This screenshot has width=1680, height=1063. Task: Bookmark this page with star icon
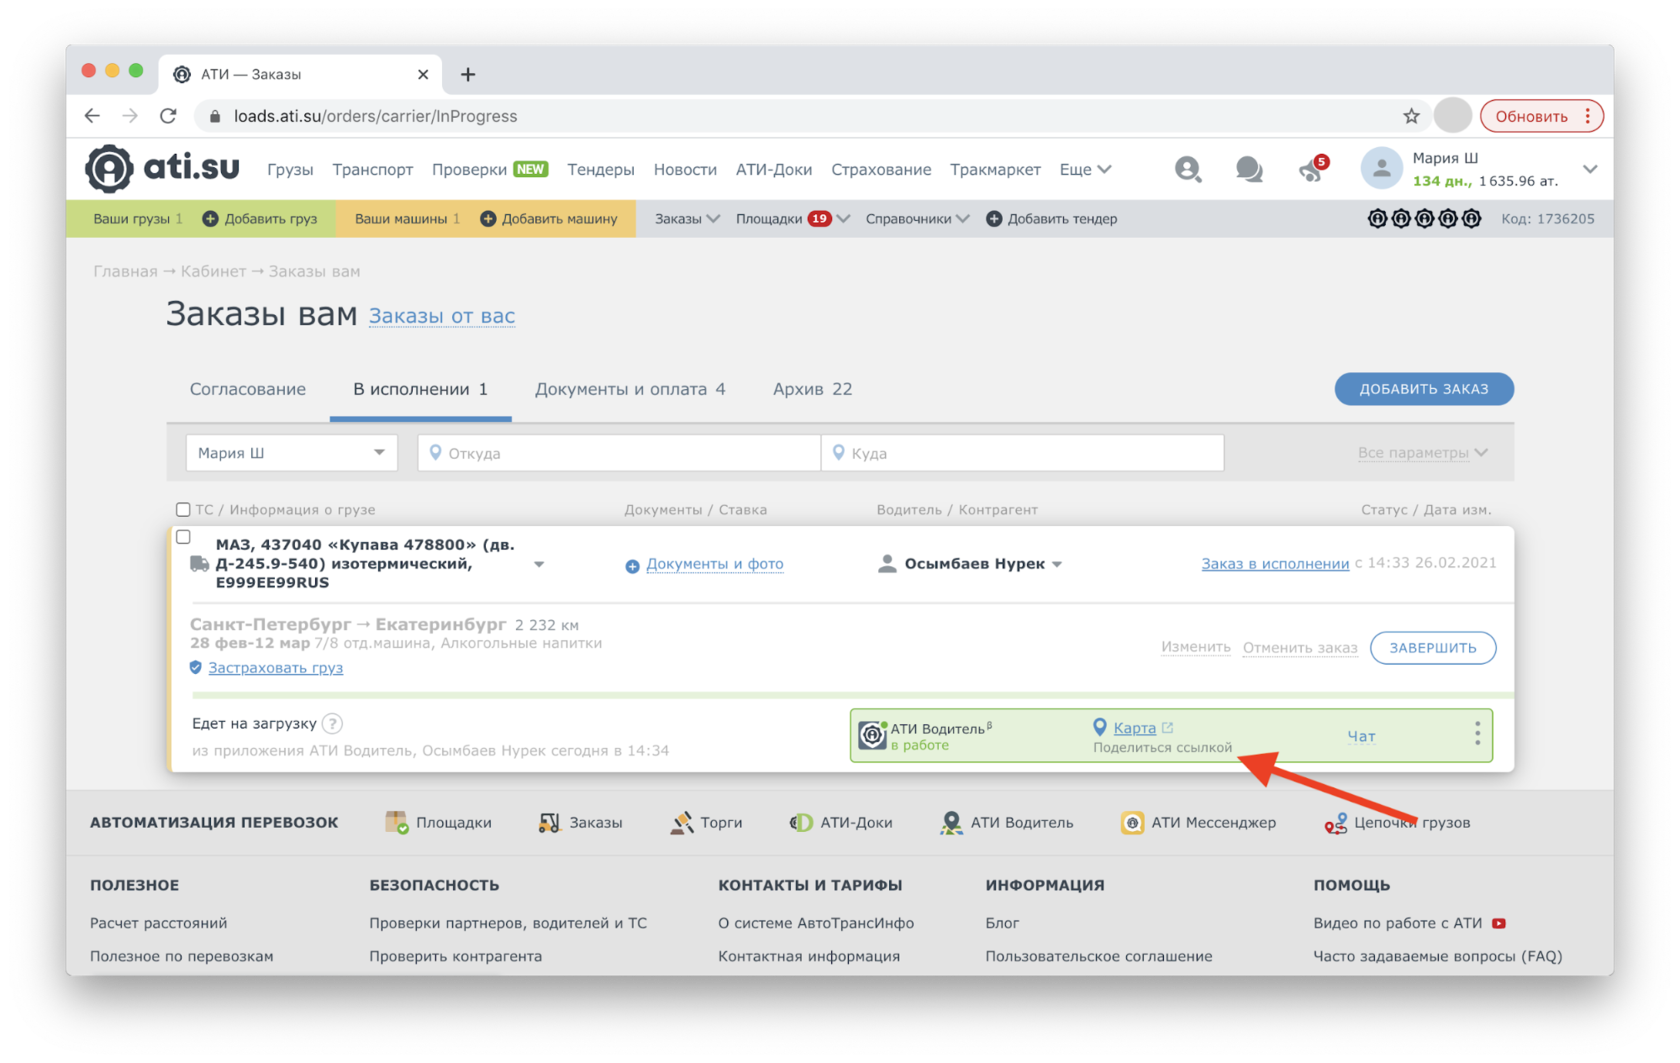point(1411,116)
